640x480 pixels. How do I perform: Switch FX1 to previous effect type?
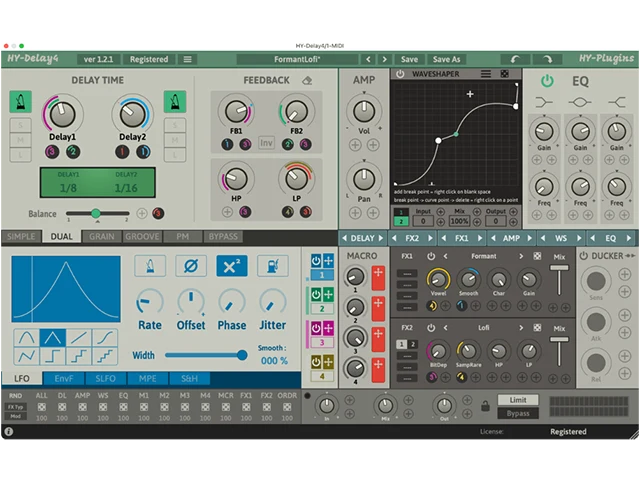click(446, 256)
